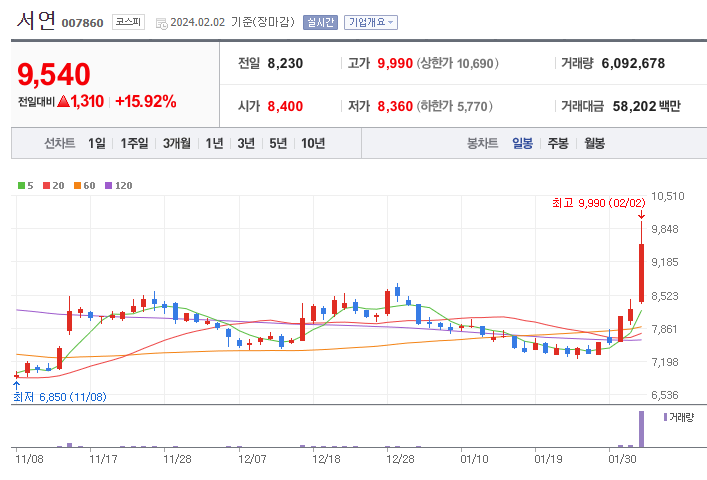The height and width of the screenshot is (480, 707).
Task: Click the lower limit price 5,770
Action: click(x=473, y=106)
